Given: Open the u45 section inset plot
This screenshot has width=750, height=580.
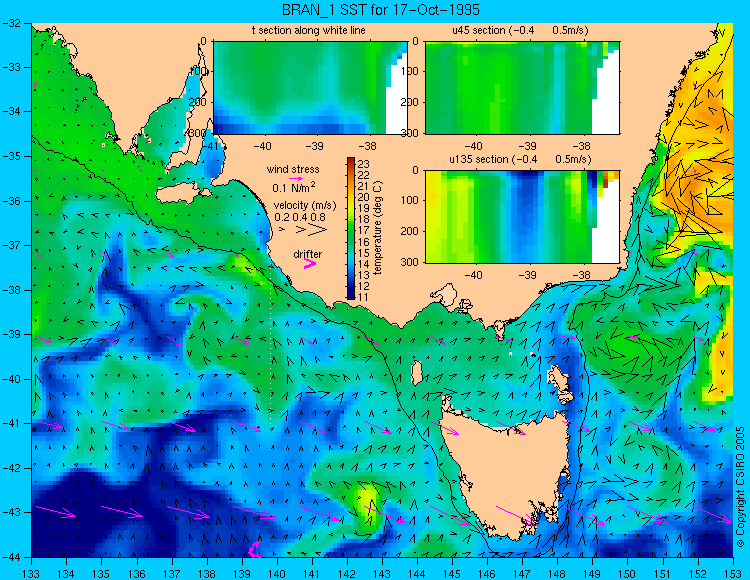Looking at the screenshot, I should 522,88.
